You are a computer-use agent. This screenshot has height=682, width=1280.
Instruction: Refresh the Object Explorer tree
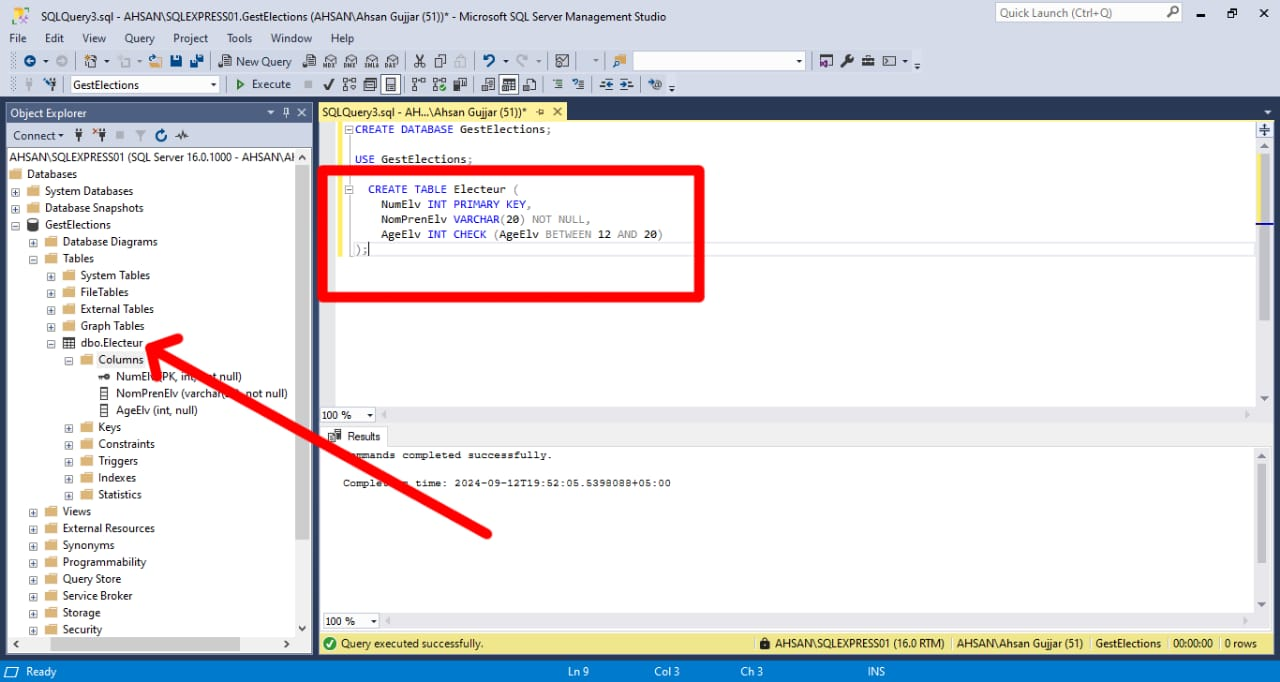[x=161, y=135]
